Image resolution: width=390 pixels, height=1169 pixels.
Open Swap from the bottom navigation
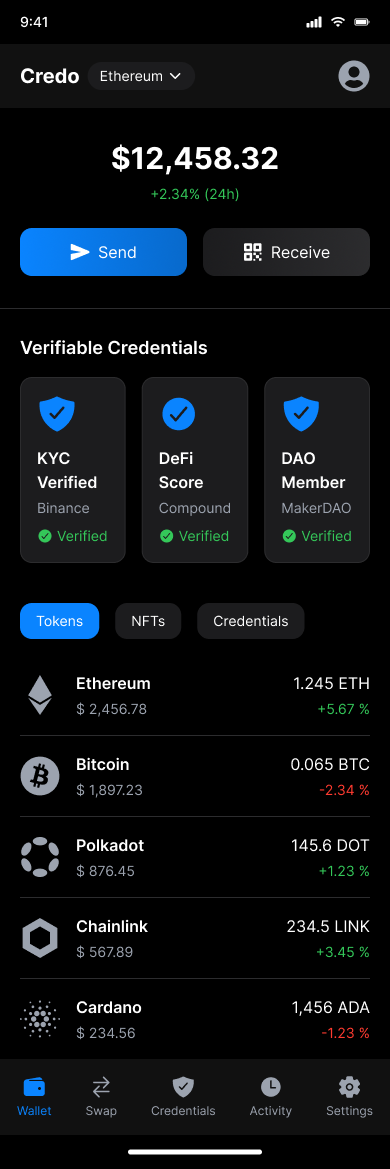pyautogui.click(x=101, y=1097)
